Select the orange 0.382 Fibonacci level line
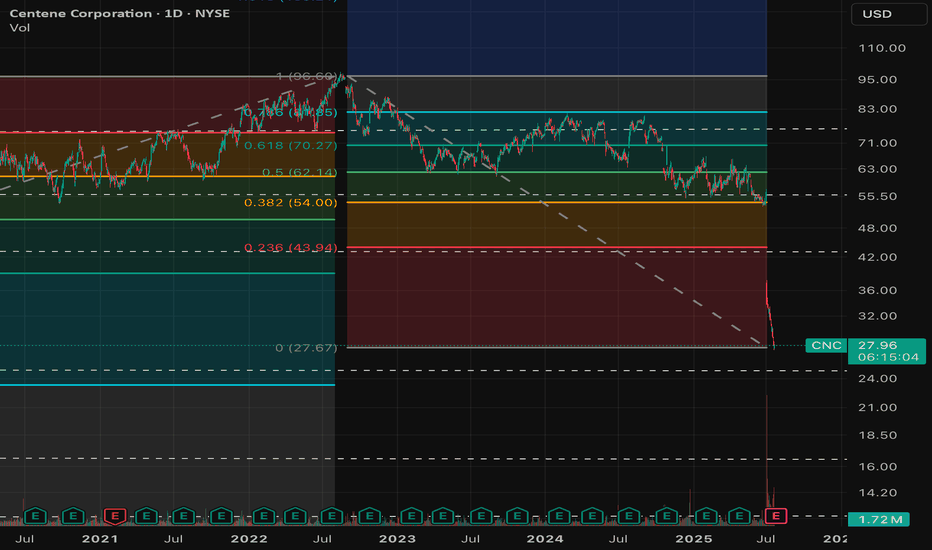932x550 pixels. [x=557, y=203]
